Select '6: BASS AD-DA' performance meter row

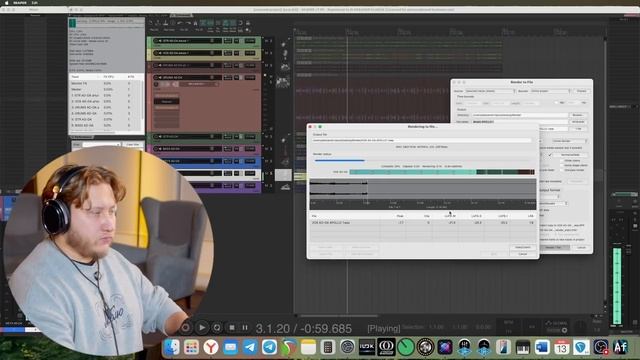[106, 125]
